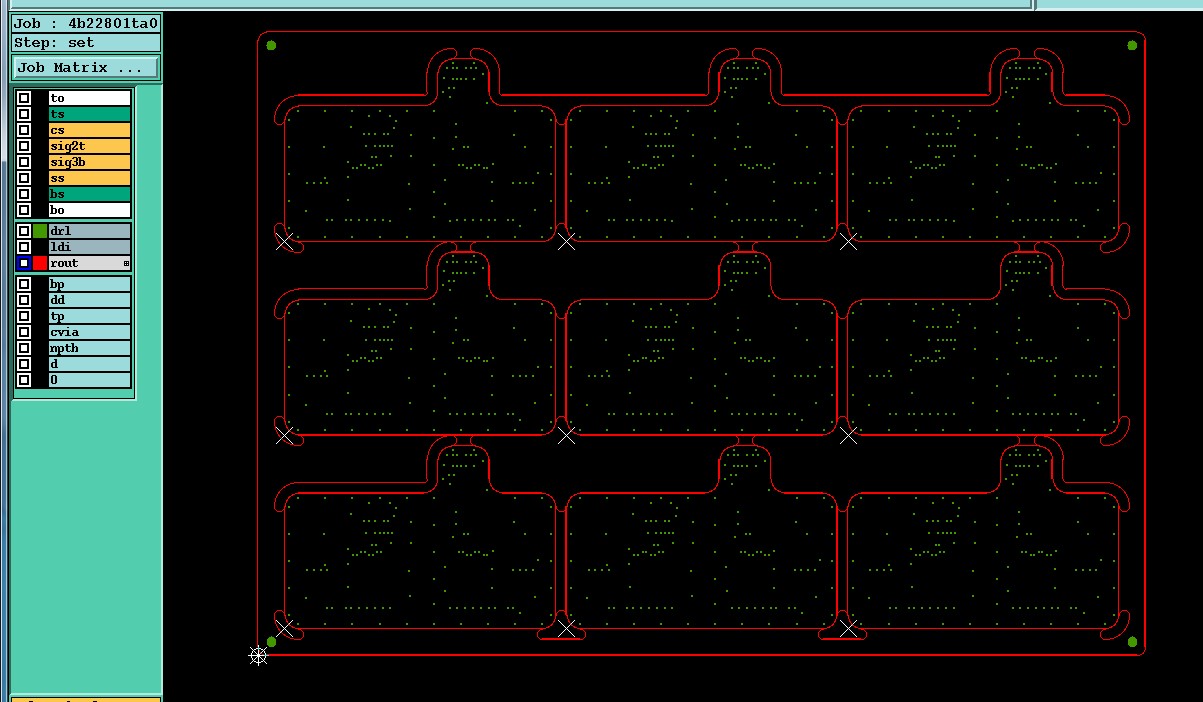Toggle the checkbox for layer ts
This screenshot has height=702, width=1203.
24,114
